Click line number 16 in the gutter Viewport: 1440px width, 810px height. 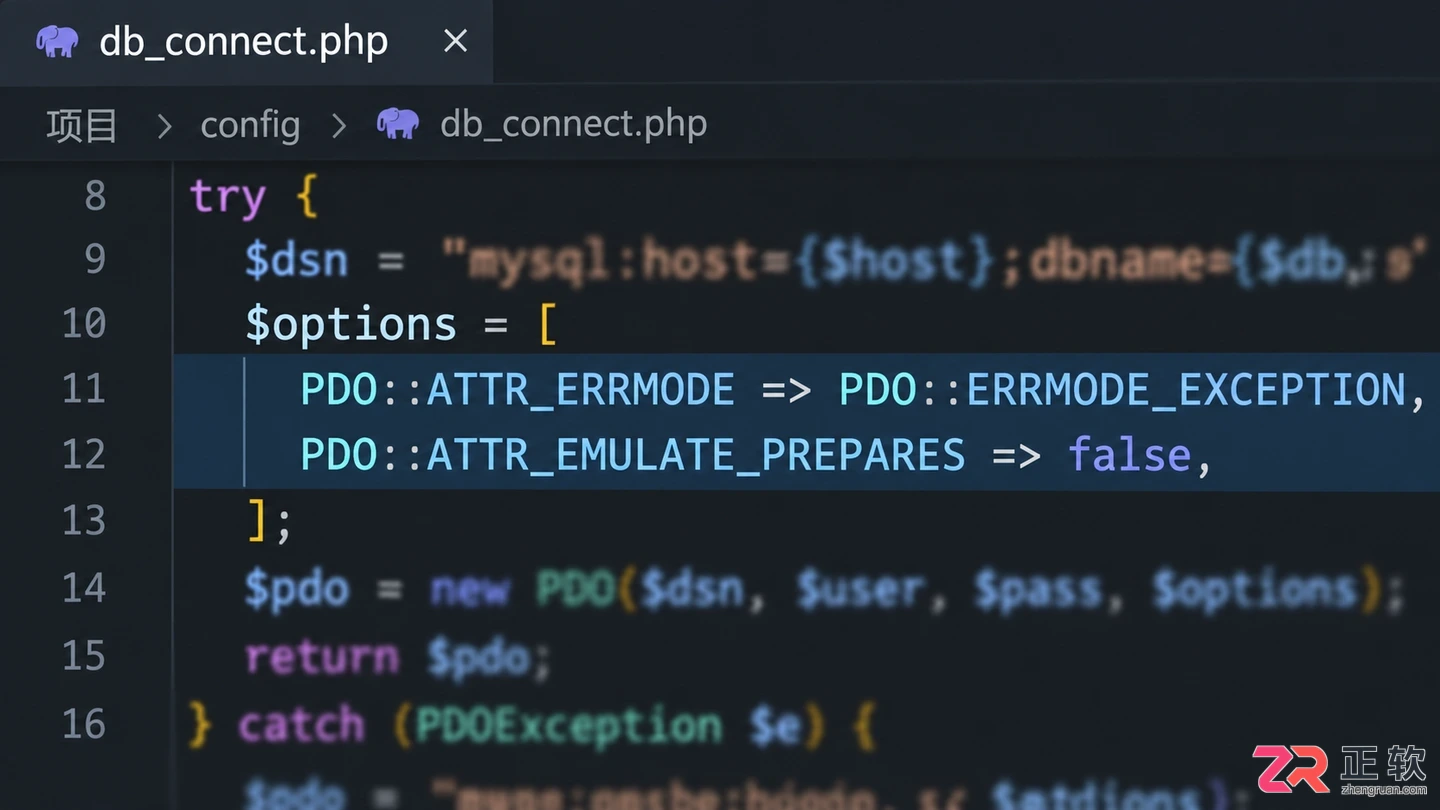pos(84,724)
